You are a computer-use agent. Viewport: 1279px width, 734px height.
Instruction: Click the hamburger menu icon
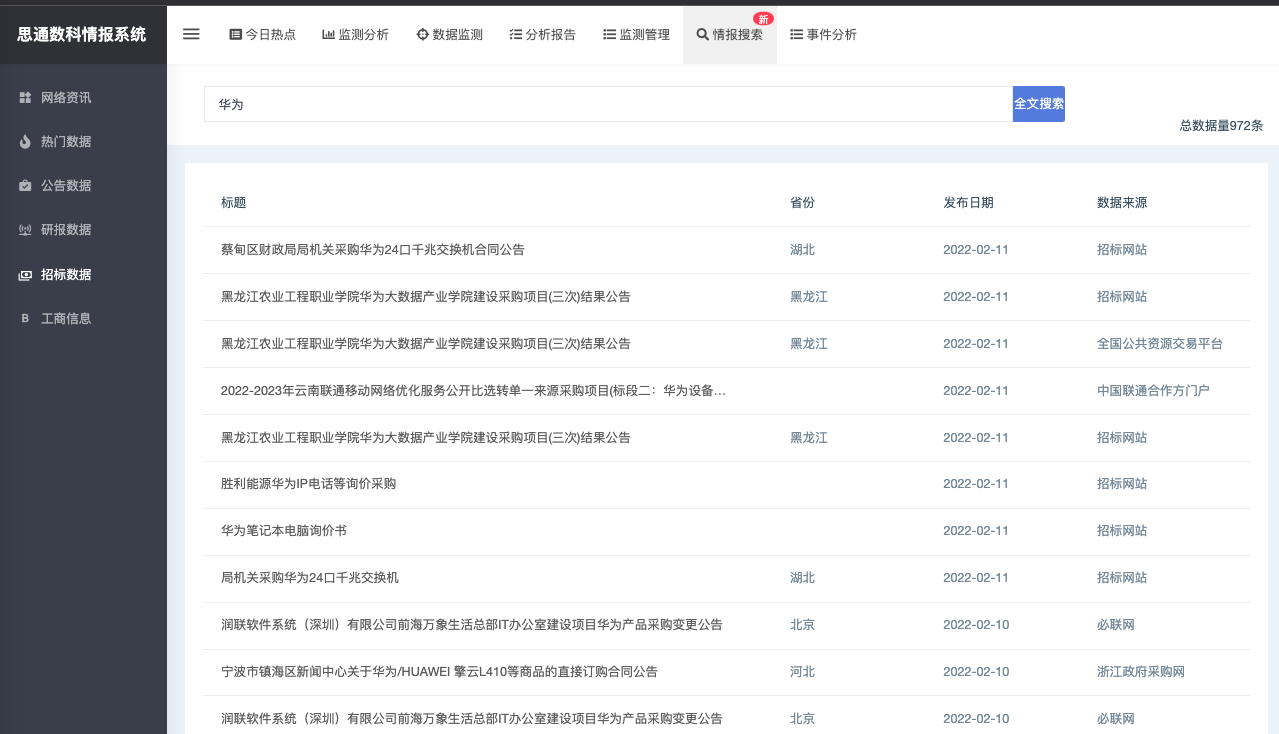[x=190, y=33]
